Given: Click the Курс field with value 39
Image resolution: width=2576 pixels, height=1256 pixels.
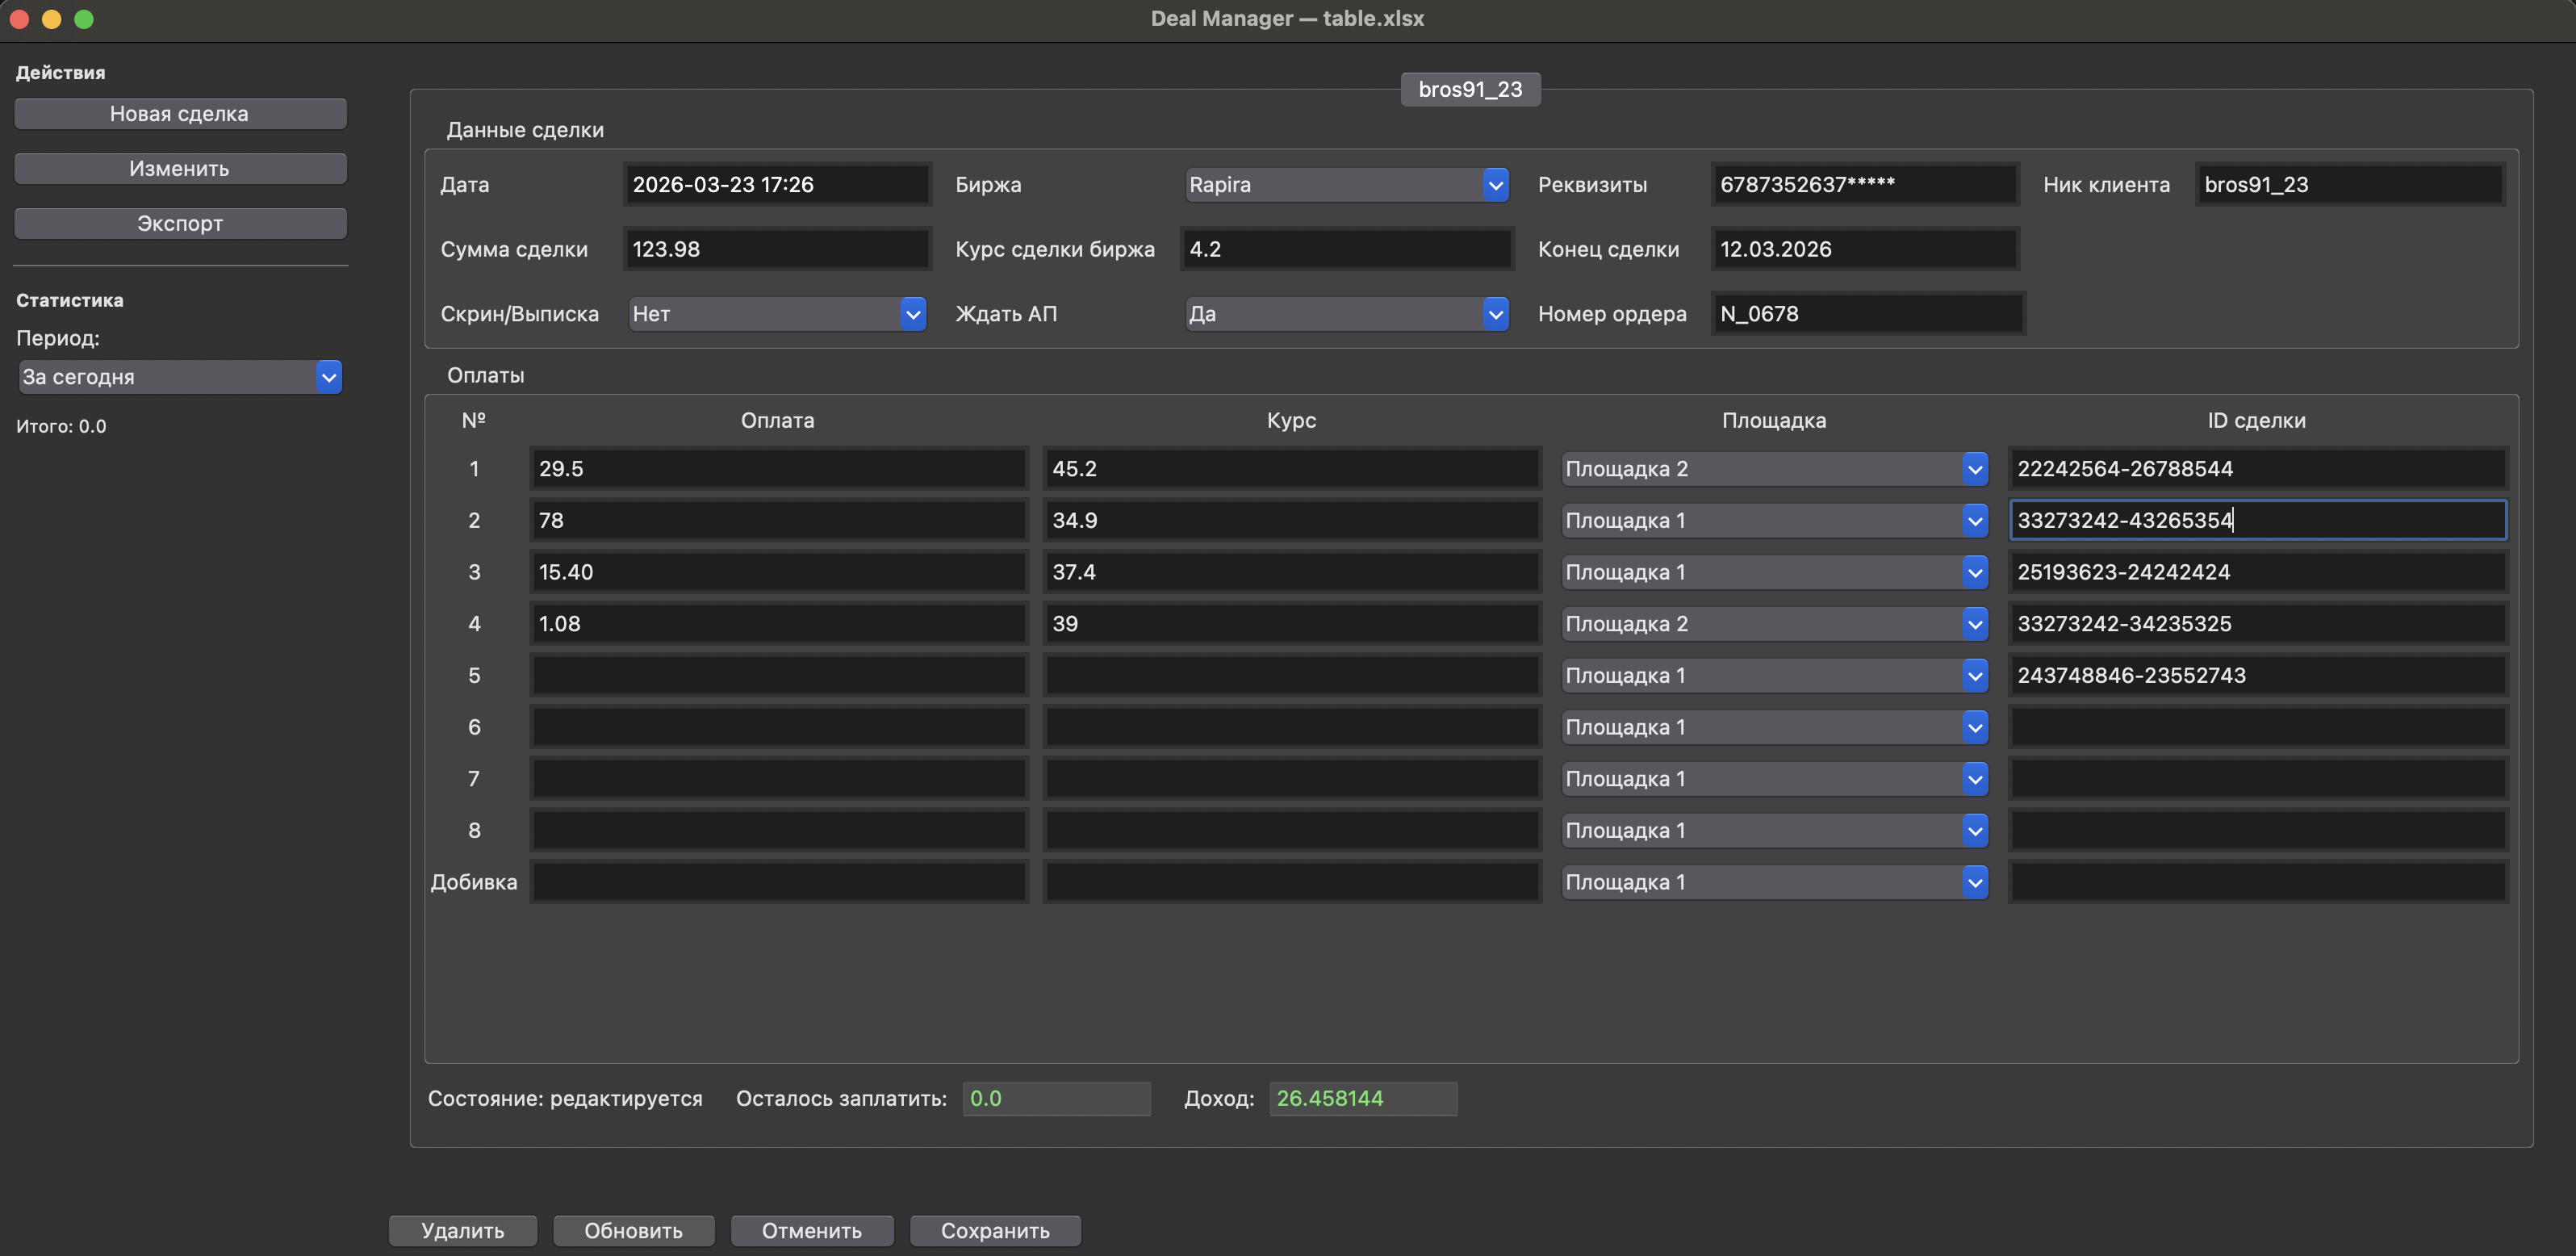Looking at the screenshot, I should click(1292, 624).
